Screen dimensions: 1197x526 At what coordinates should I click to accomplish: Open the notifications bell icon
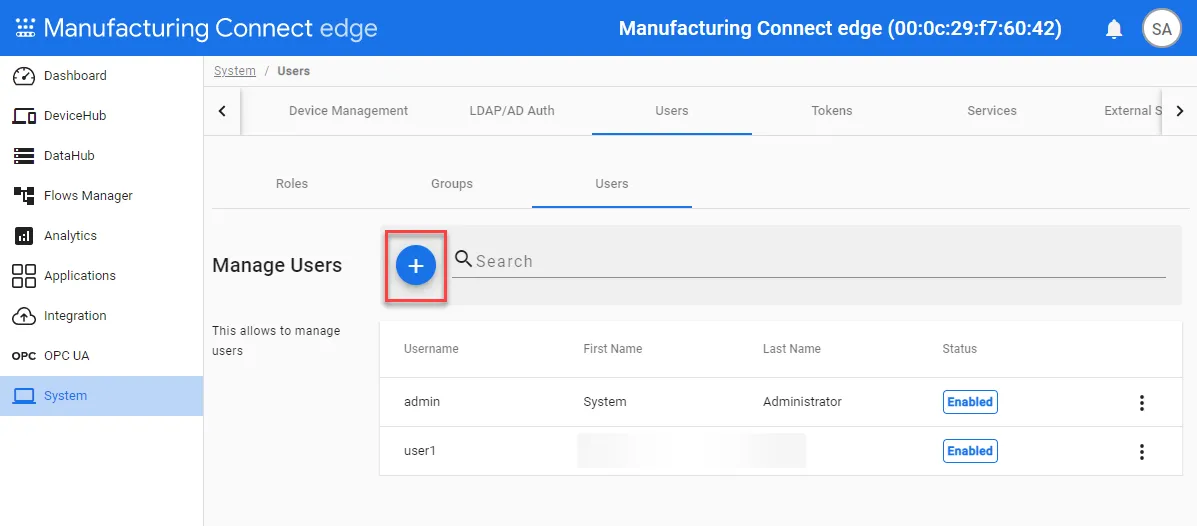coord(1114,29)
